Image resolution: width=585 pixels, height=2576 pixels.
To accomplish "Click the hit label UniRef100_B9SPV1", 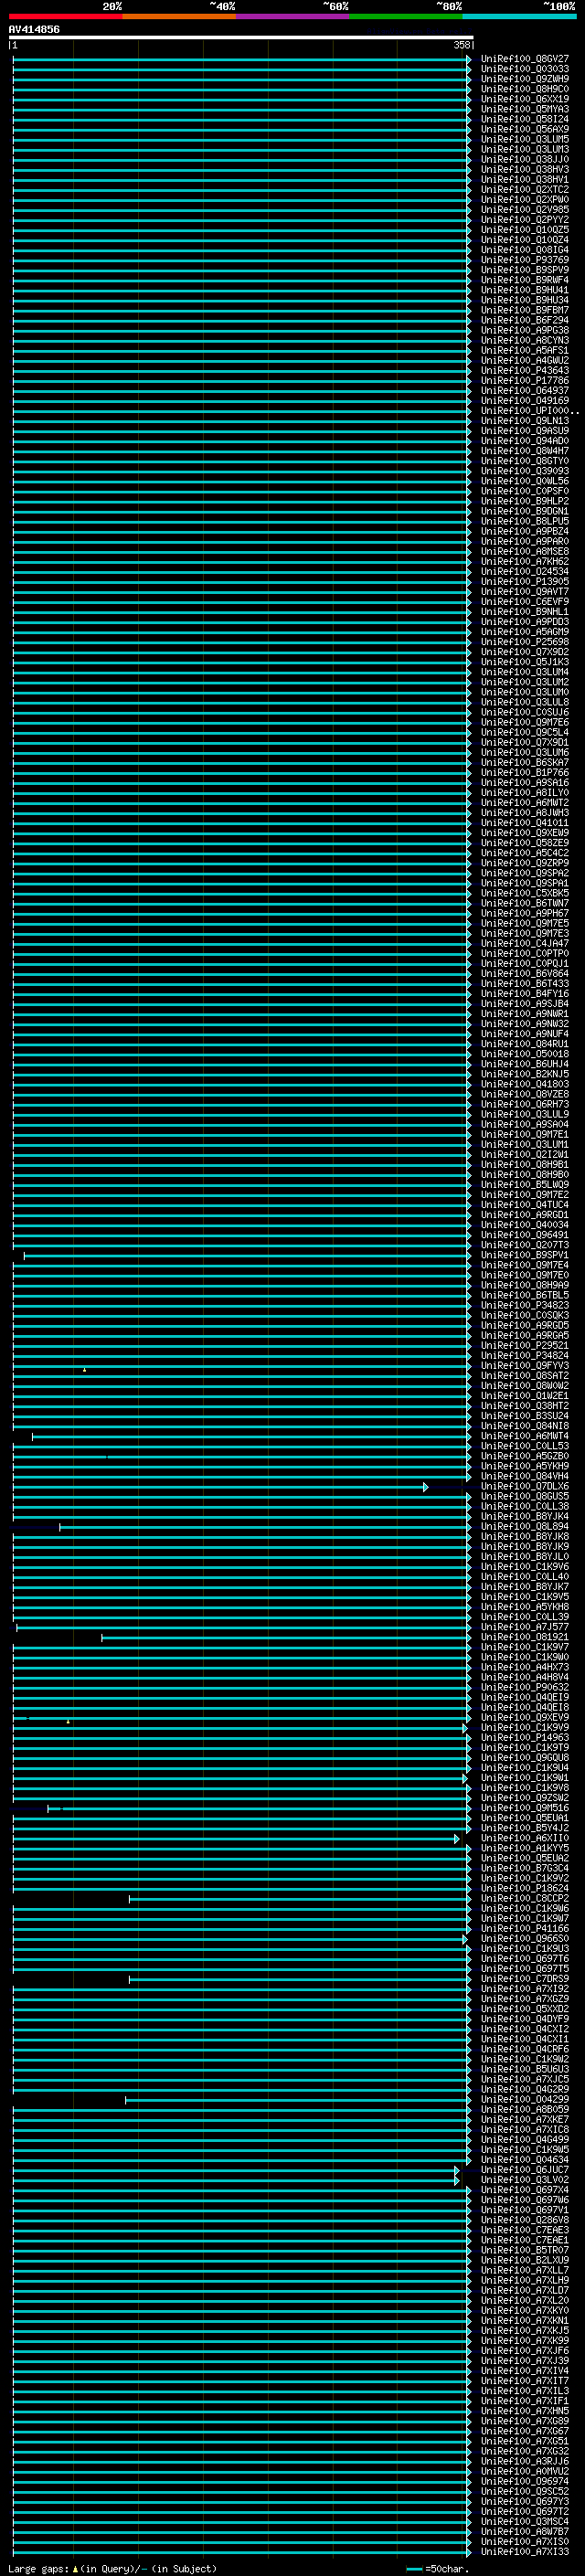I will click(x=525, y=1255).
